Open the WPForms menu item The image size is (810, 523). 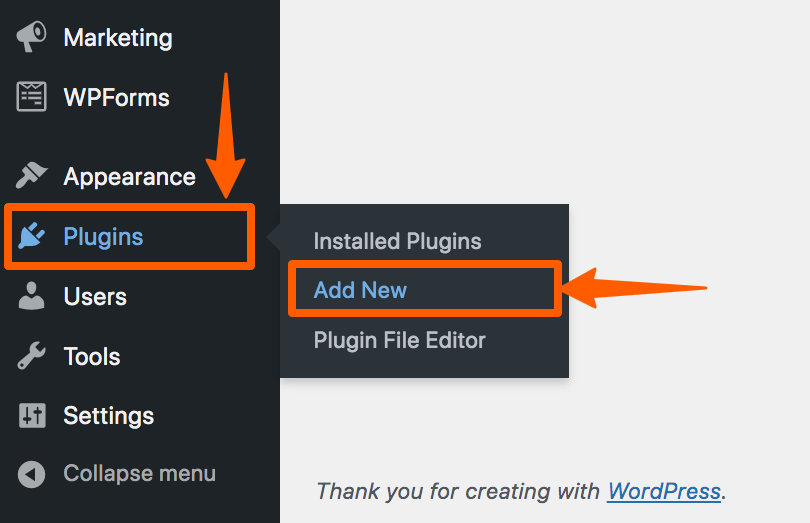coord(116,98)
